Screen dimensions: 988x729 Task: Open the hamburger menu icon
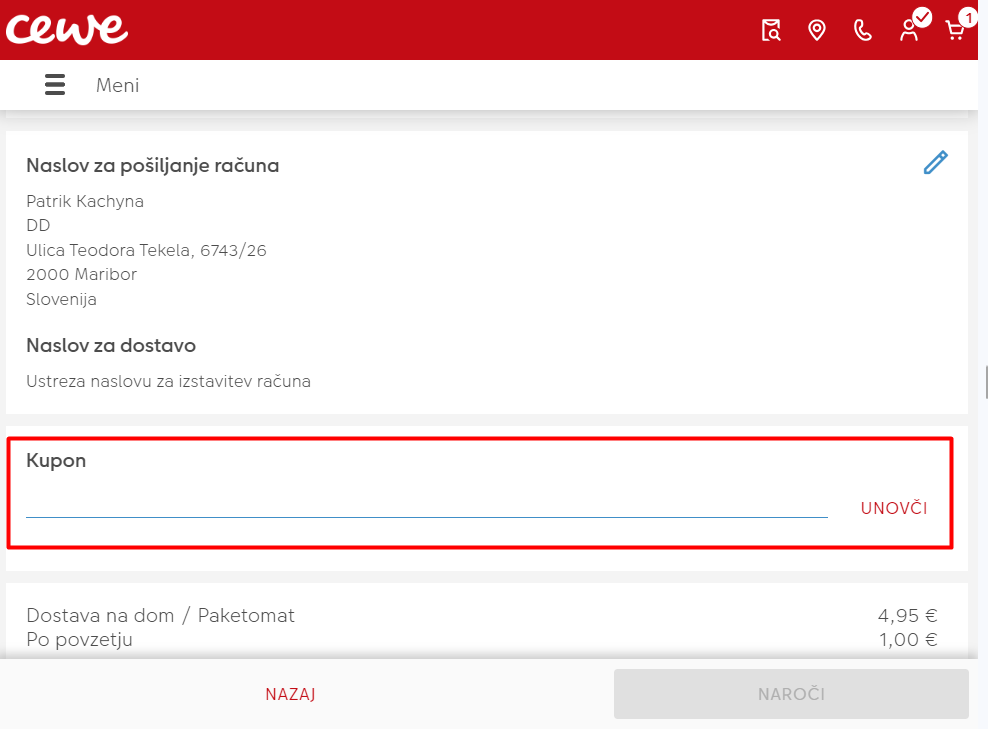(x=55, y=85)
